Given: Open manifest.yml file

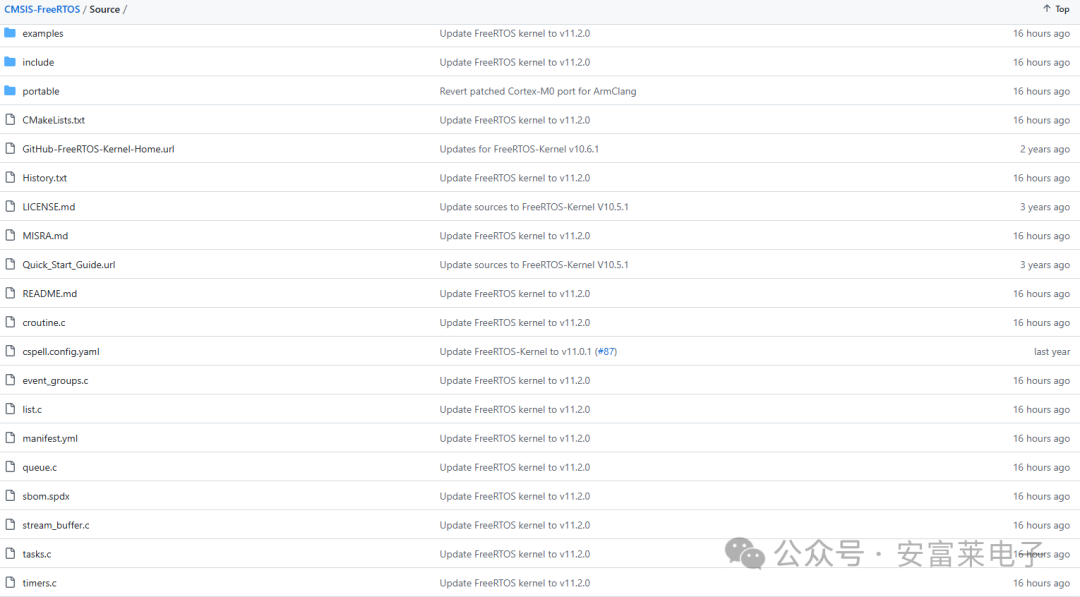Looking at the screenshot, I should [x=50, y=438].
